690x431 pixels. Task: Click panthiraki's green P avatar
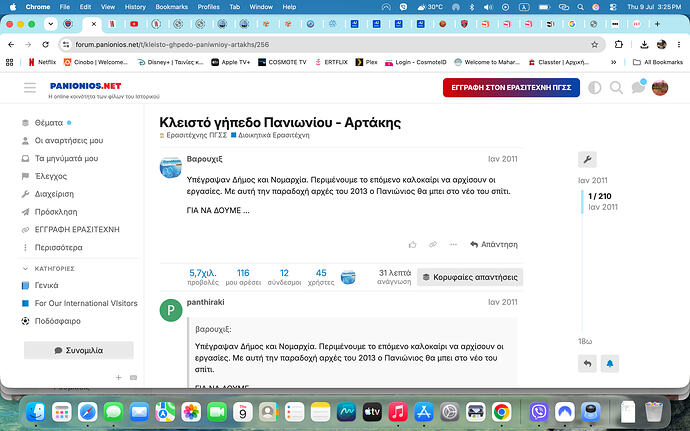pyautogui.click(x=171, y=310)
